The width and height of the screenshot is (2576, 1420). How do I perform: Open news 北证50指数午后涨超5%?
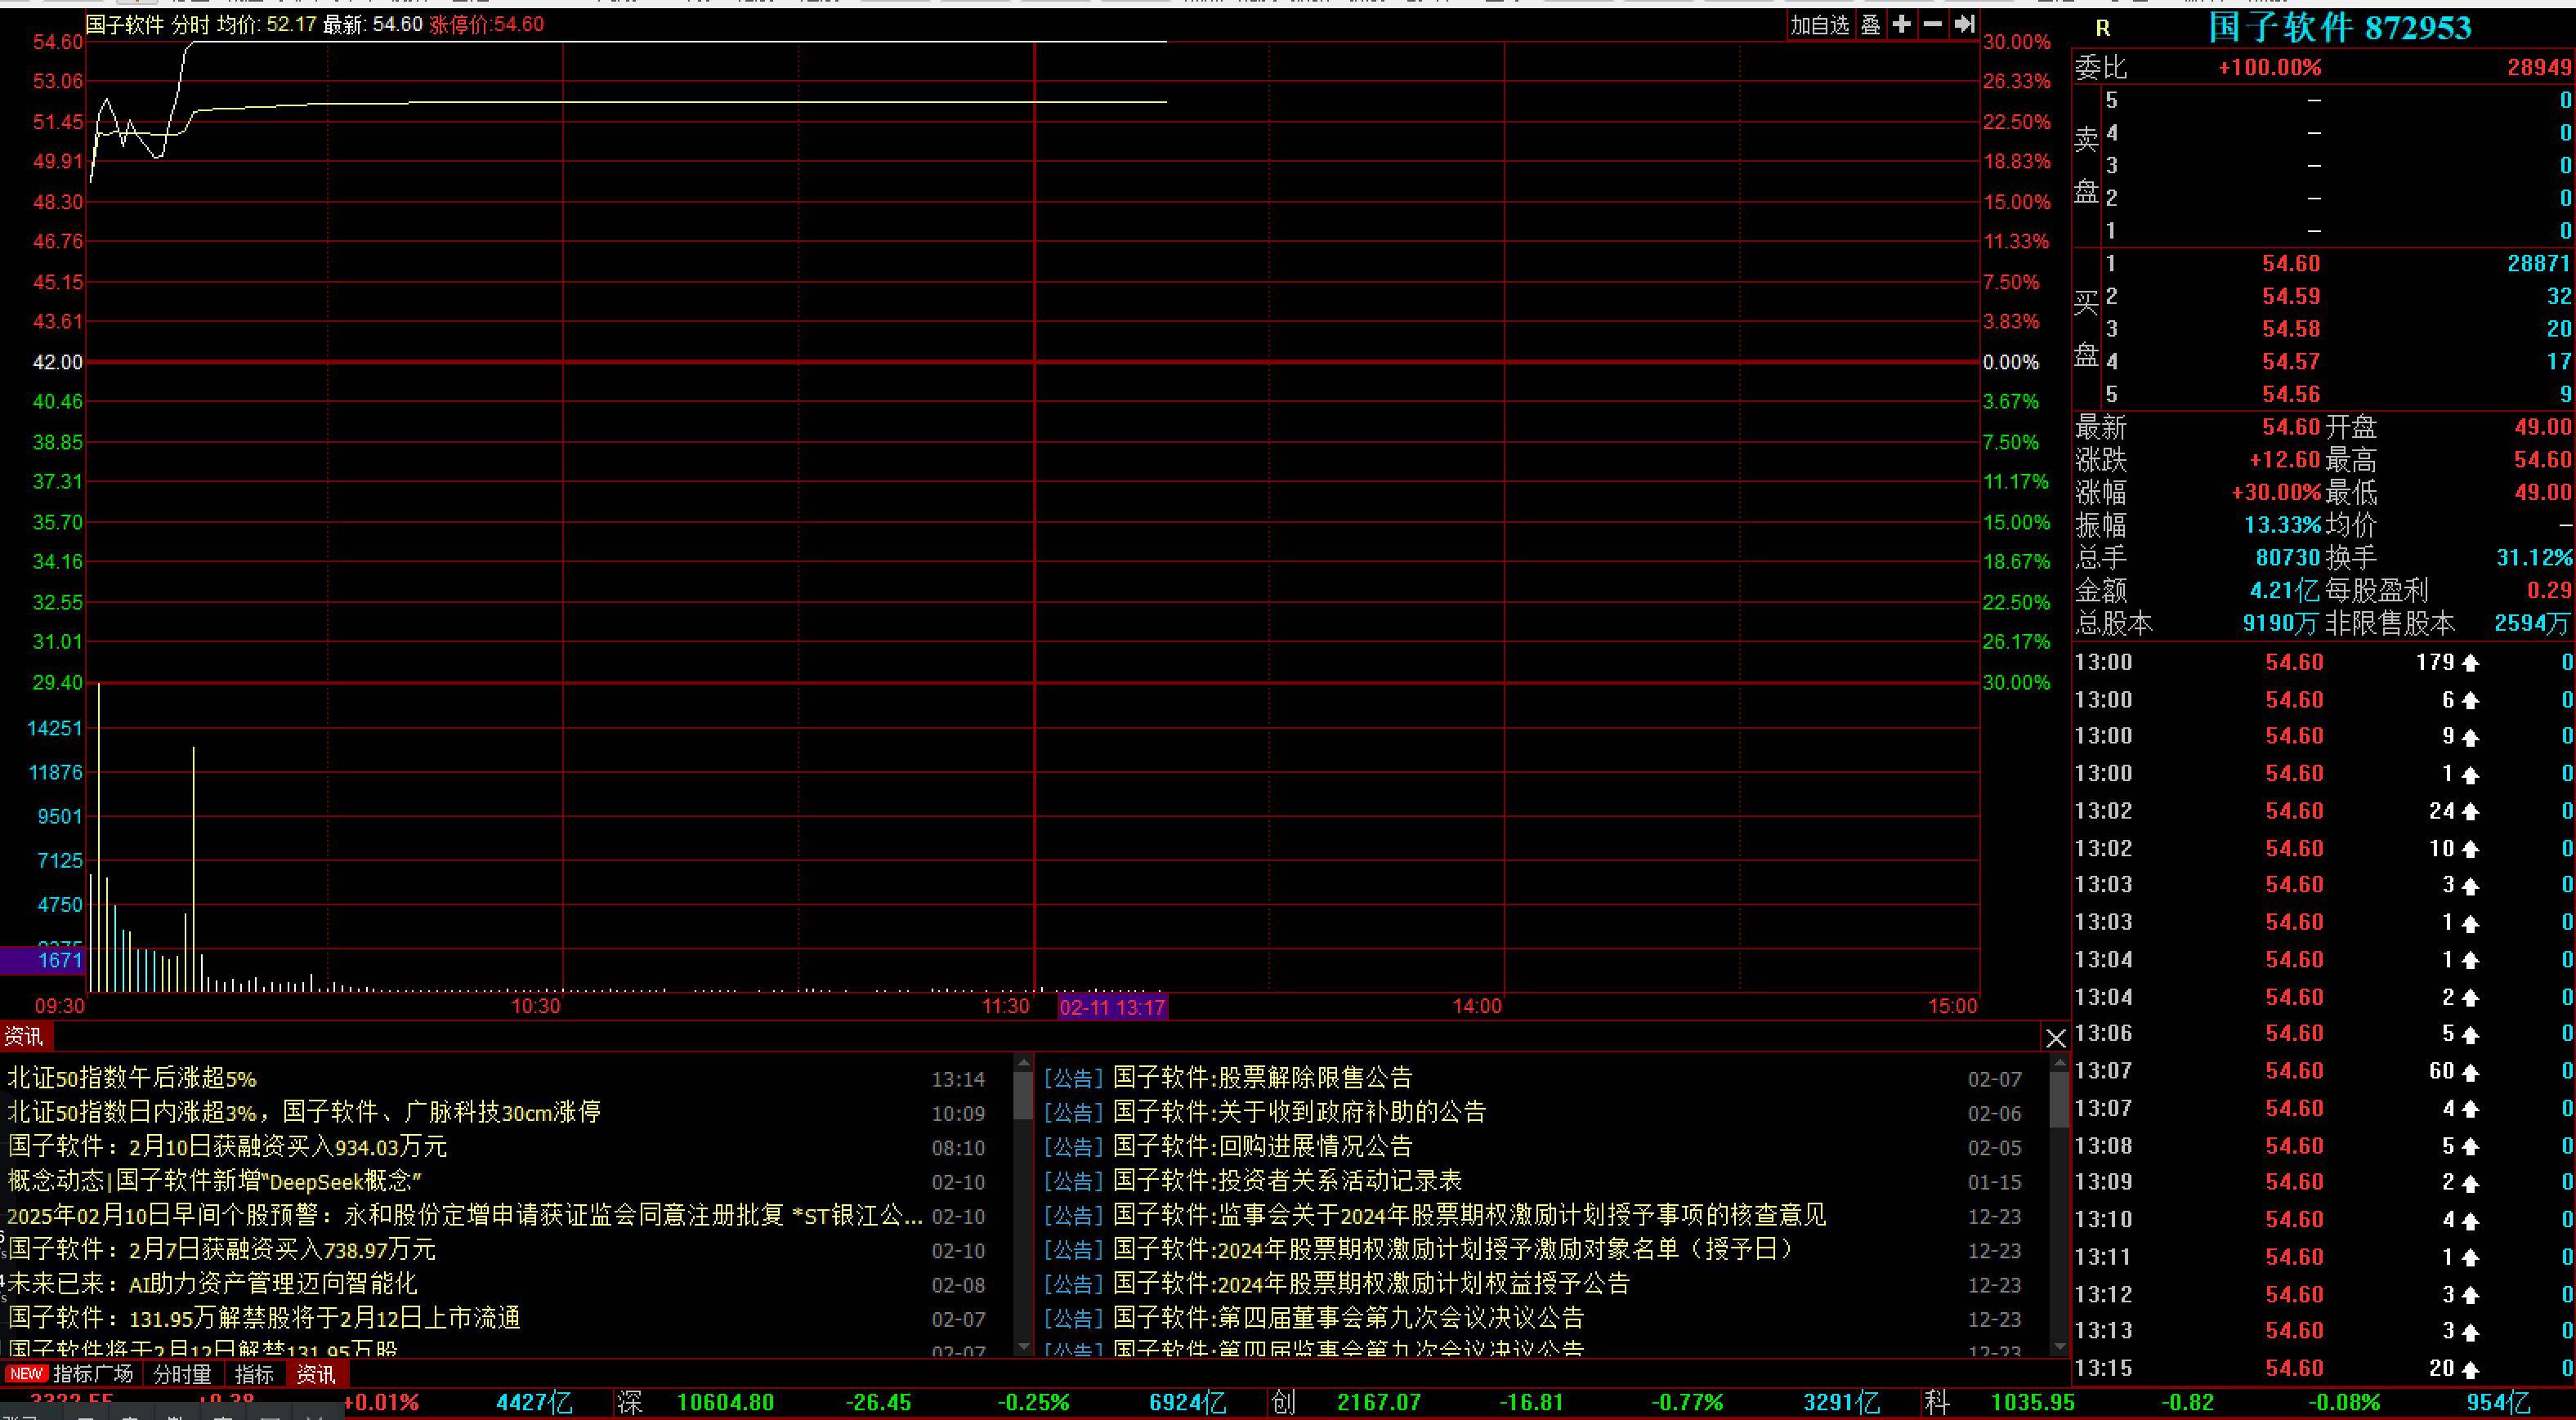pos(132,1079)
